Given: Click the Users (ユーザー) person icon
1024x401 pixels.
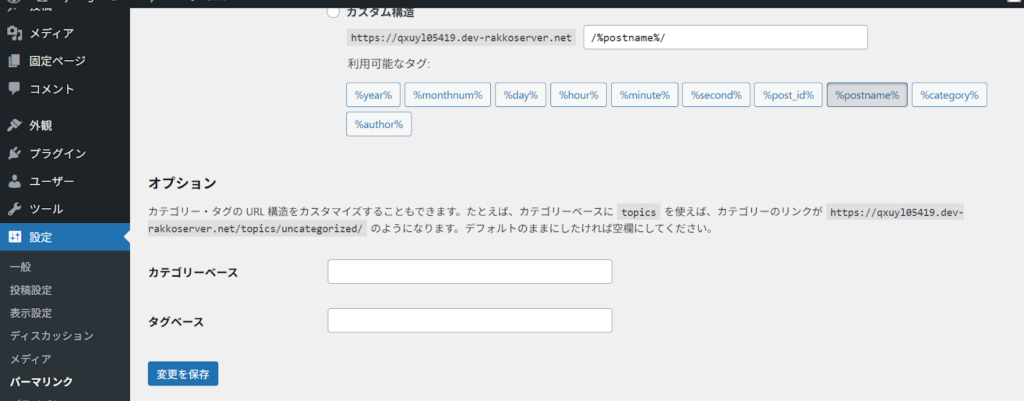Looking at the screenshot, I should (x=15, y=182).
